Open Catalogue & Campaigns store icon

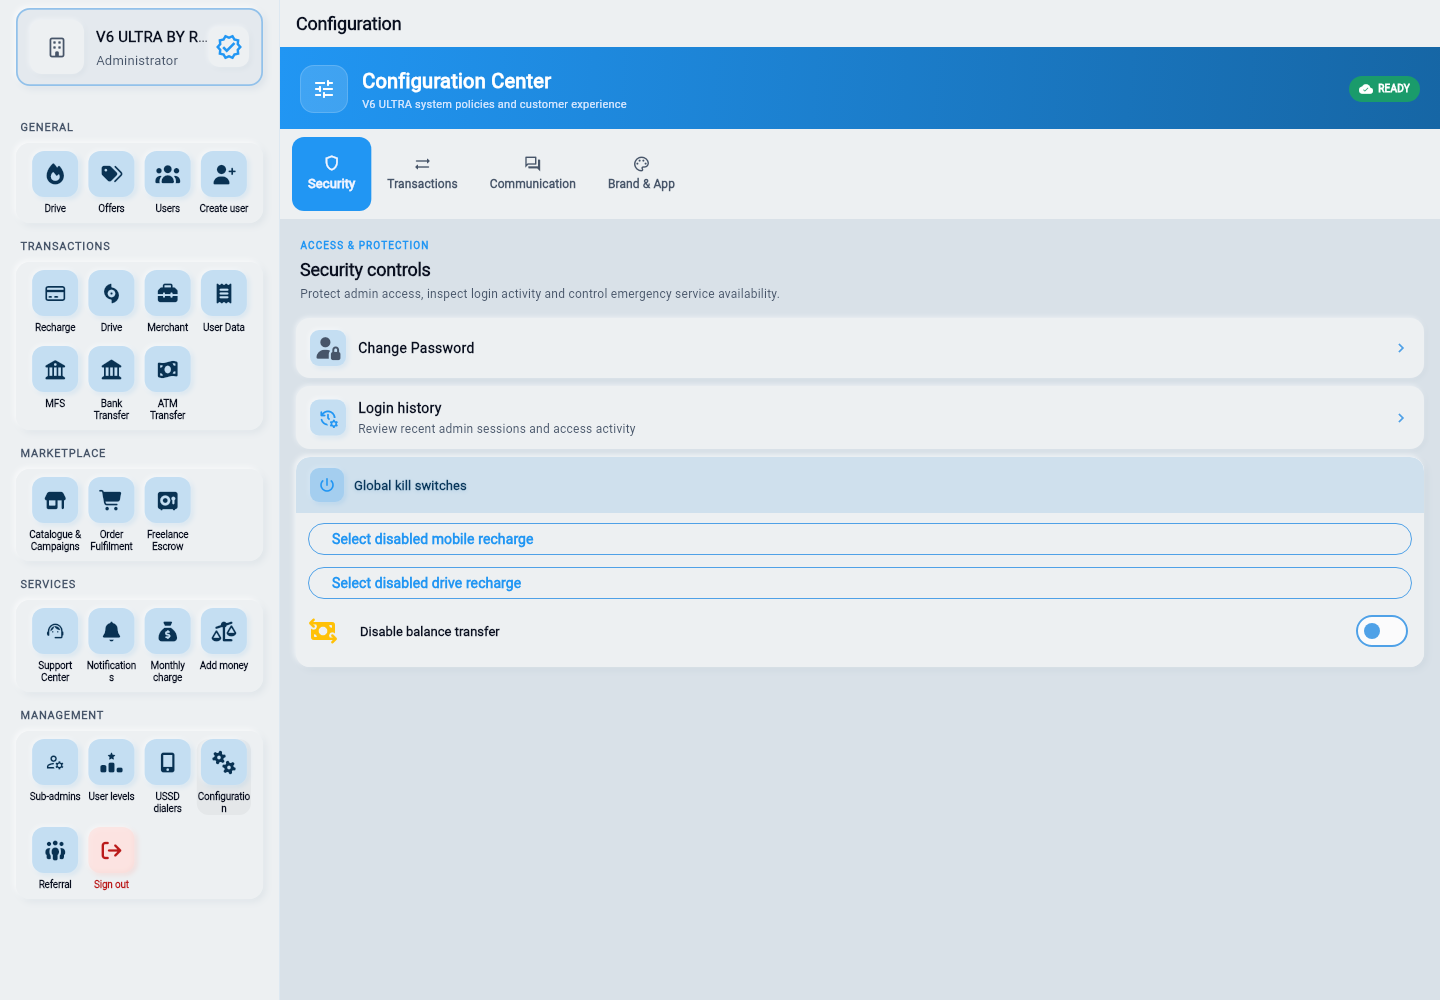pyautogui.click(x=55, y=501)
